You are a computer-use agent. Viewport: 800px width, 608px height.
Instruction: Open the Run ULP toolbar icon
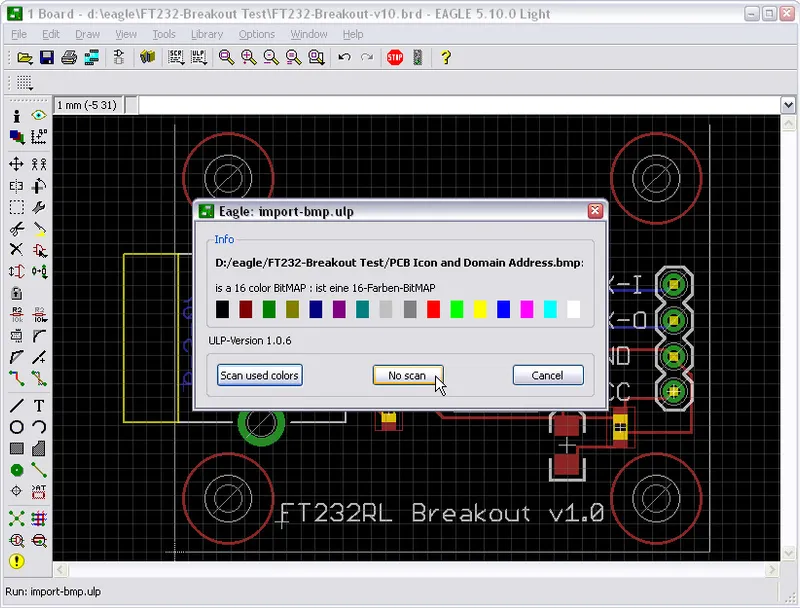197,57
